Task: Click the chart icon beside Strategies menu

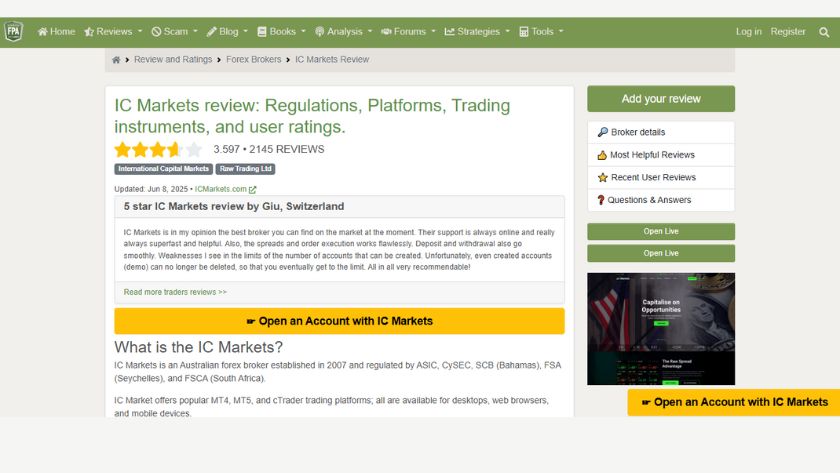Action: click(449, 32)
